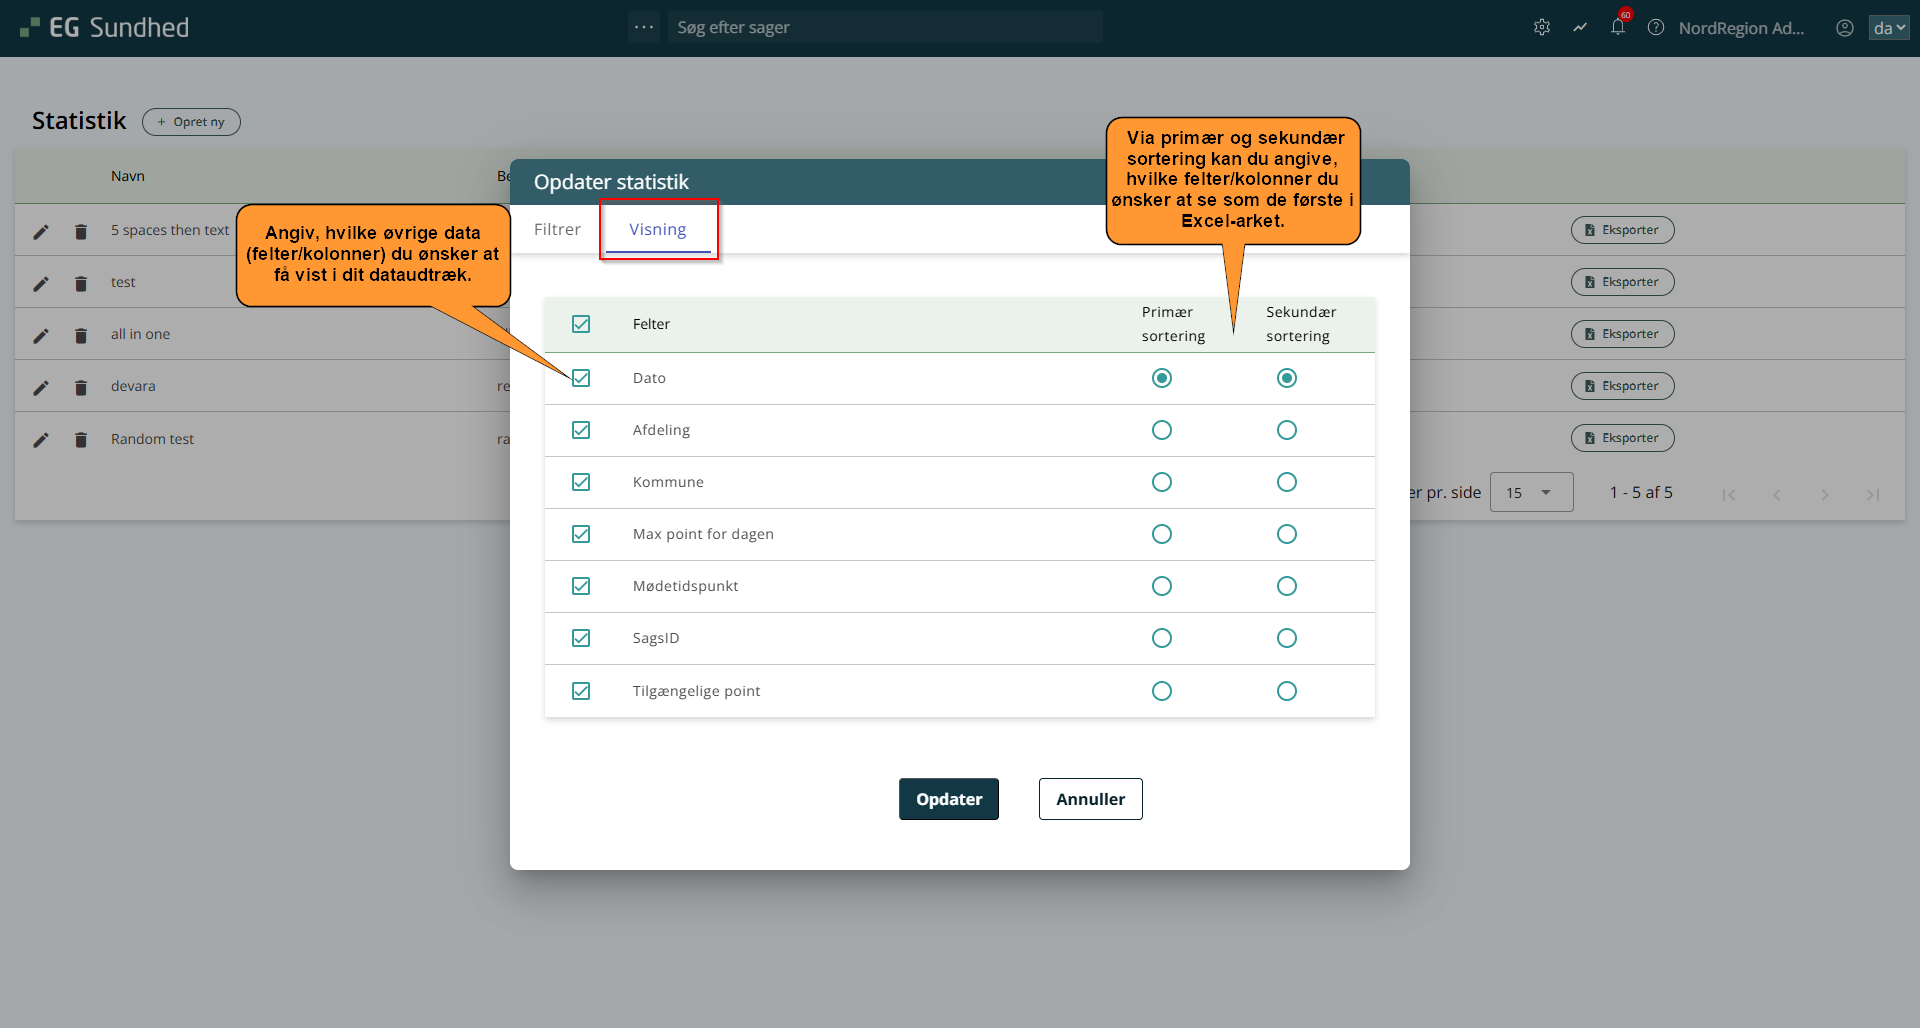The height and width of the screenshot is (1028, 1920).
Task: Open the user profile icon
Action: (1845, 28)
